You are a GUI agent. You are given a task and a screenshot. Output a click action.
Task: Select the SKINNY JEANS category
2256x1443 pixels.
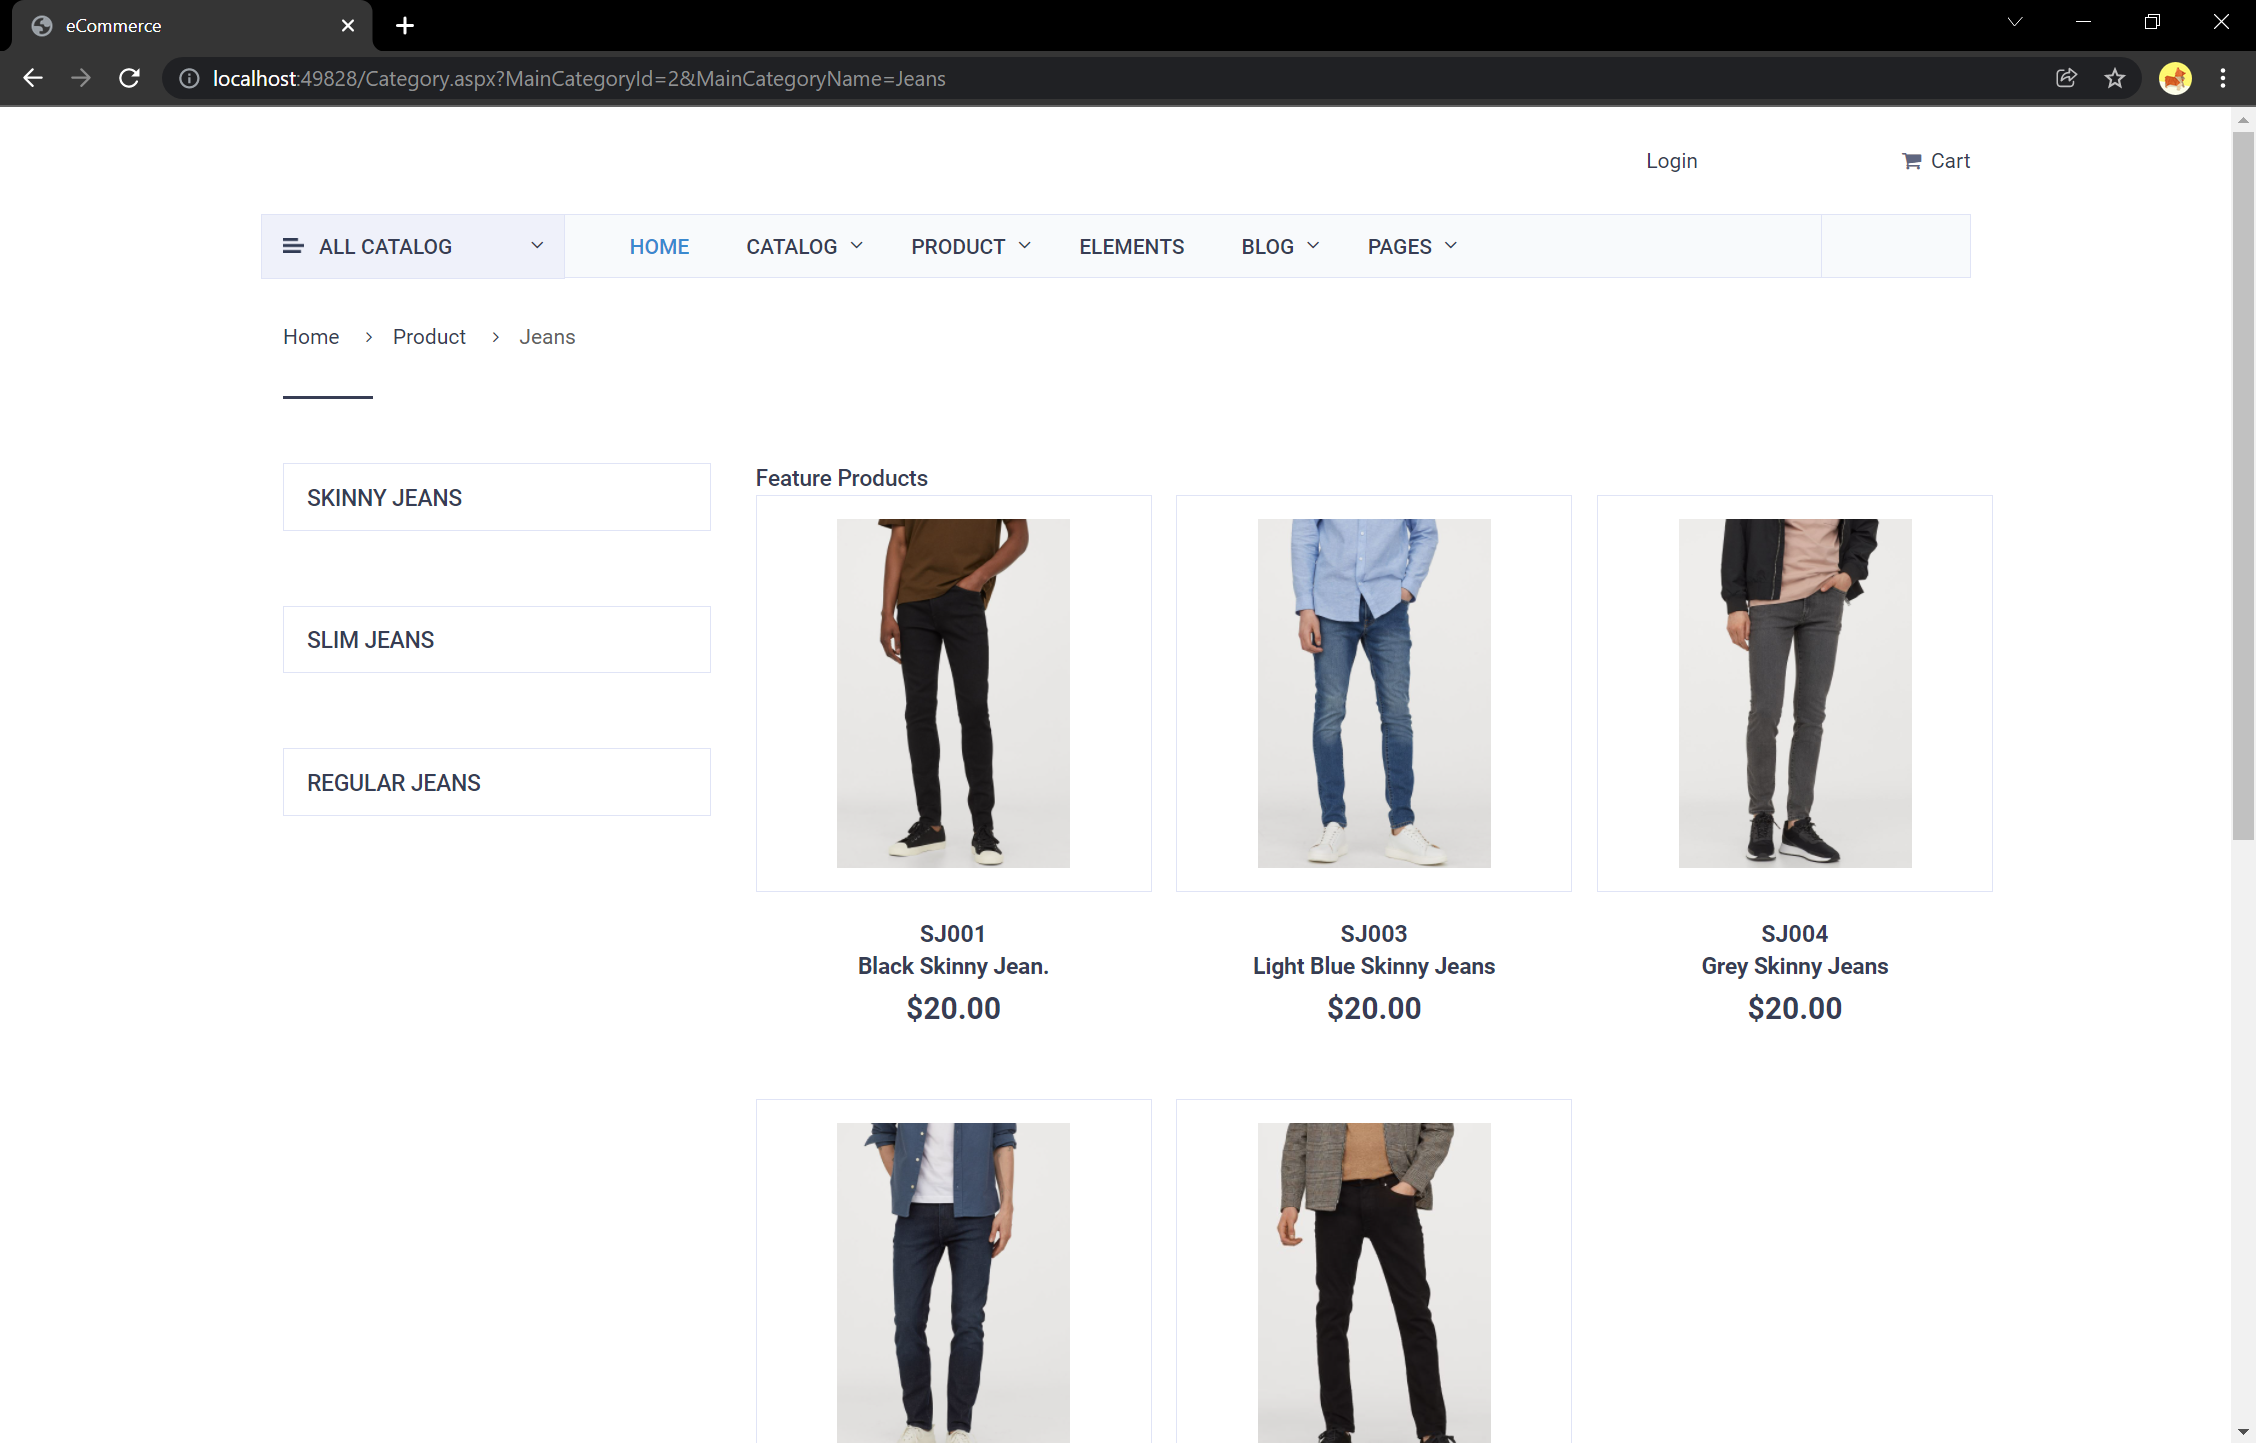point(496,497)
